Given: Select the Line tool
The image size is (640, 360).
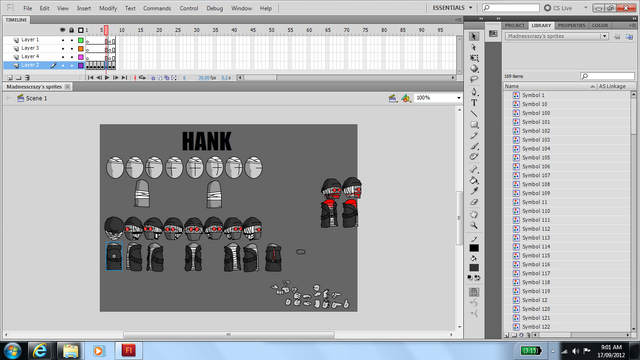Looking at the screenshot, I should click(x=474, y=114).
